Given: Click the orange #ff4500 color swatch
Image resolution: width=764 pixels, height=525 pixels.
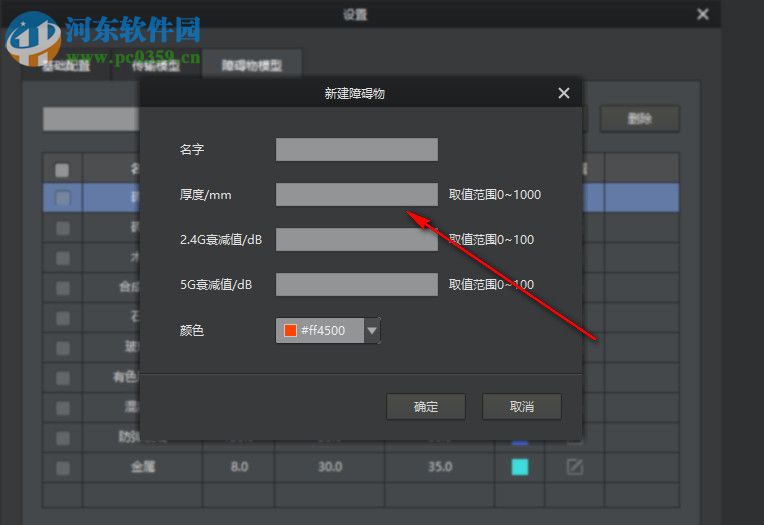Looking at the screenshot, I should click(x=290, y=331).
